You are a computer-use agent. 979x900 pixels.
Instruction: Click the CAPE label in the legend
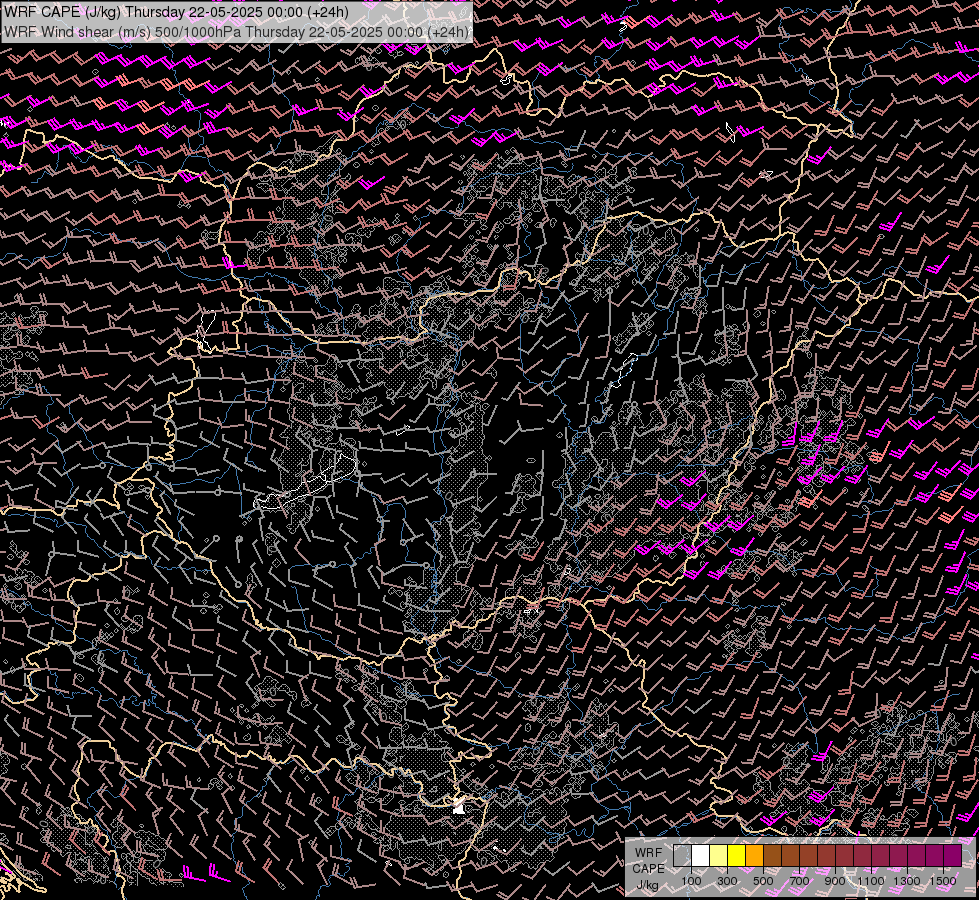[648, 868]
